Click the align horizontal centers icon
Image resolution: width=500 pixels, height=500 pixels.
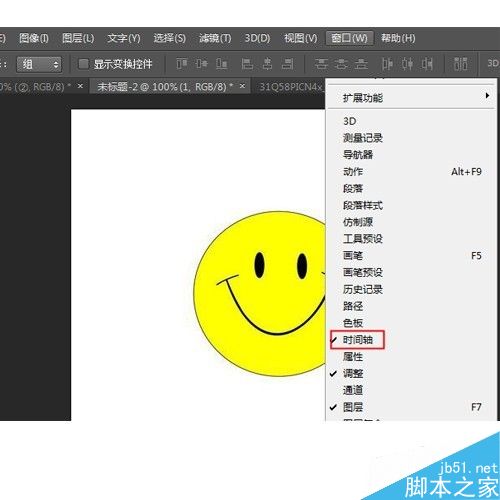point(267,63)
